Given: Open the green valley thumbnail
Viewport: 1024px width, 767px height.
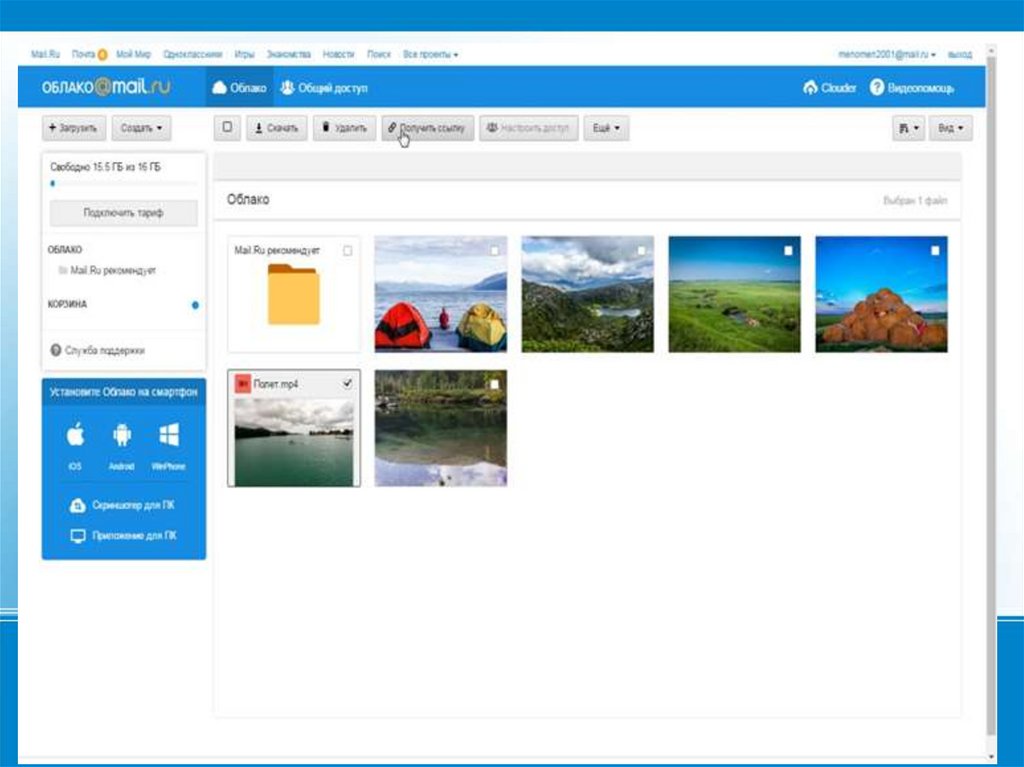Looking at the screenshot, I should pos(735,295).
